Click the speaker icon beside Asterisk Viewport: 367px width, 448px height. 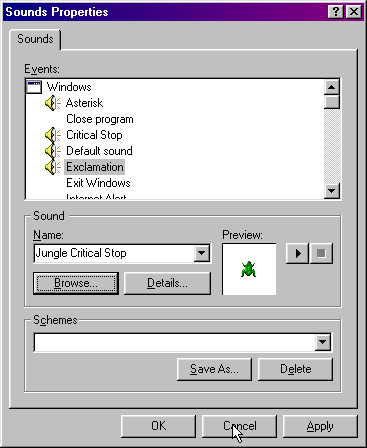coord(53,103)
